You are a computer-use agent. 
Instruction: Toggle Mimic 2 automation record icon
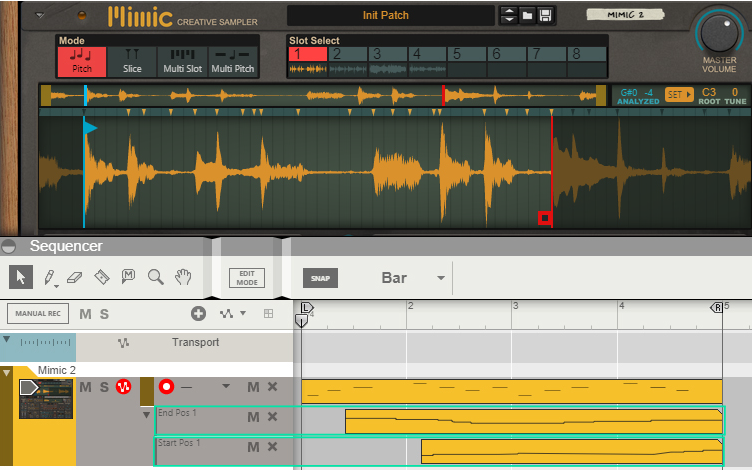pos(123,387)
